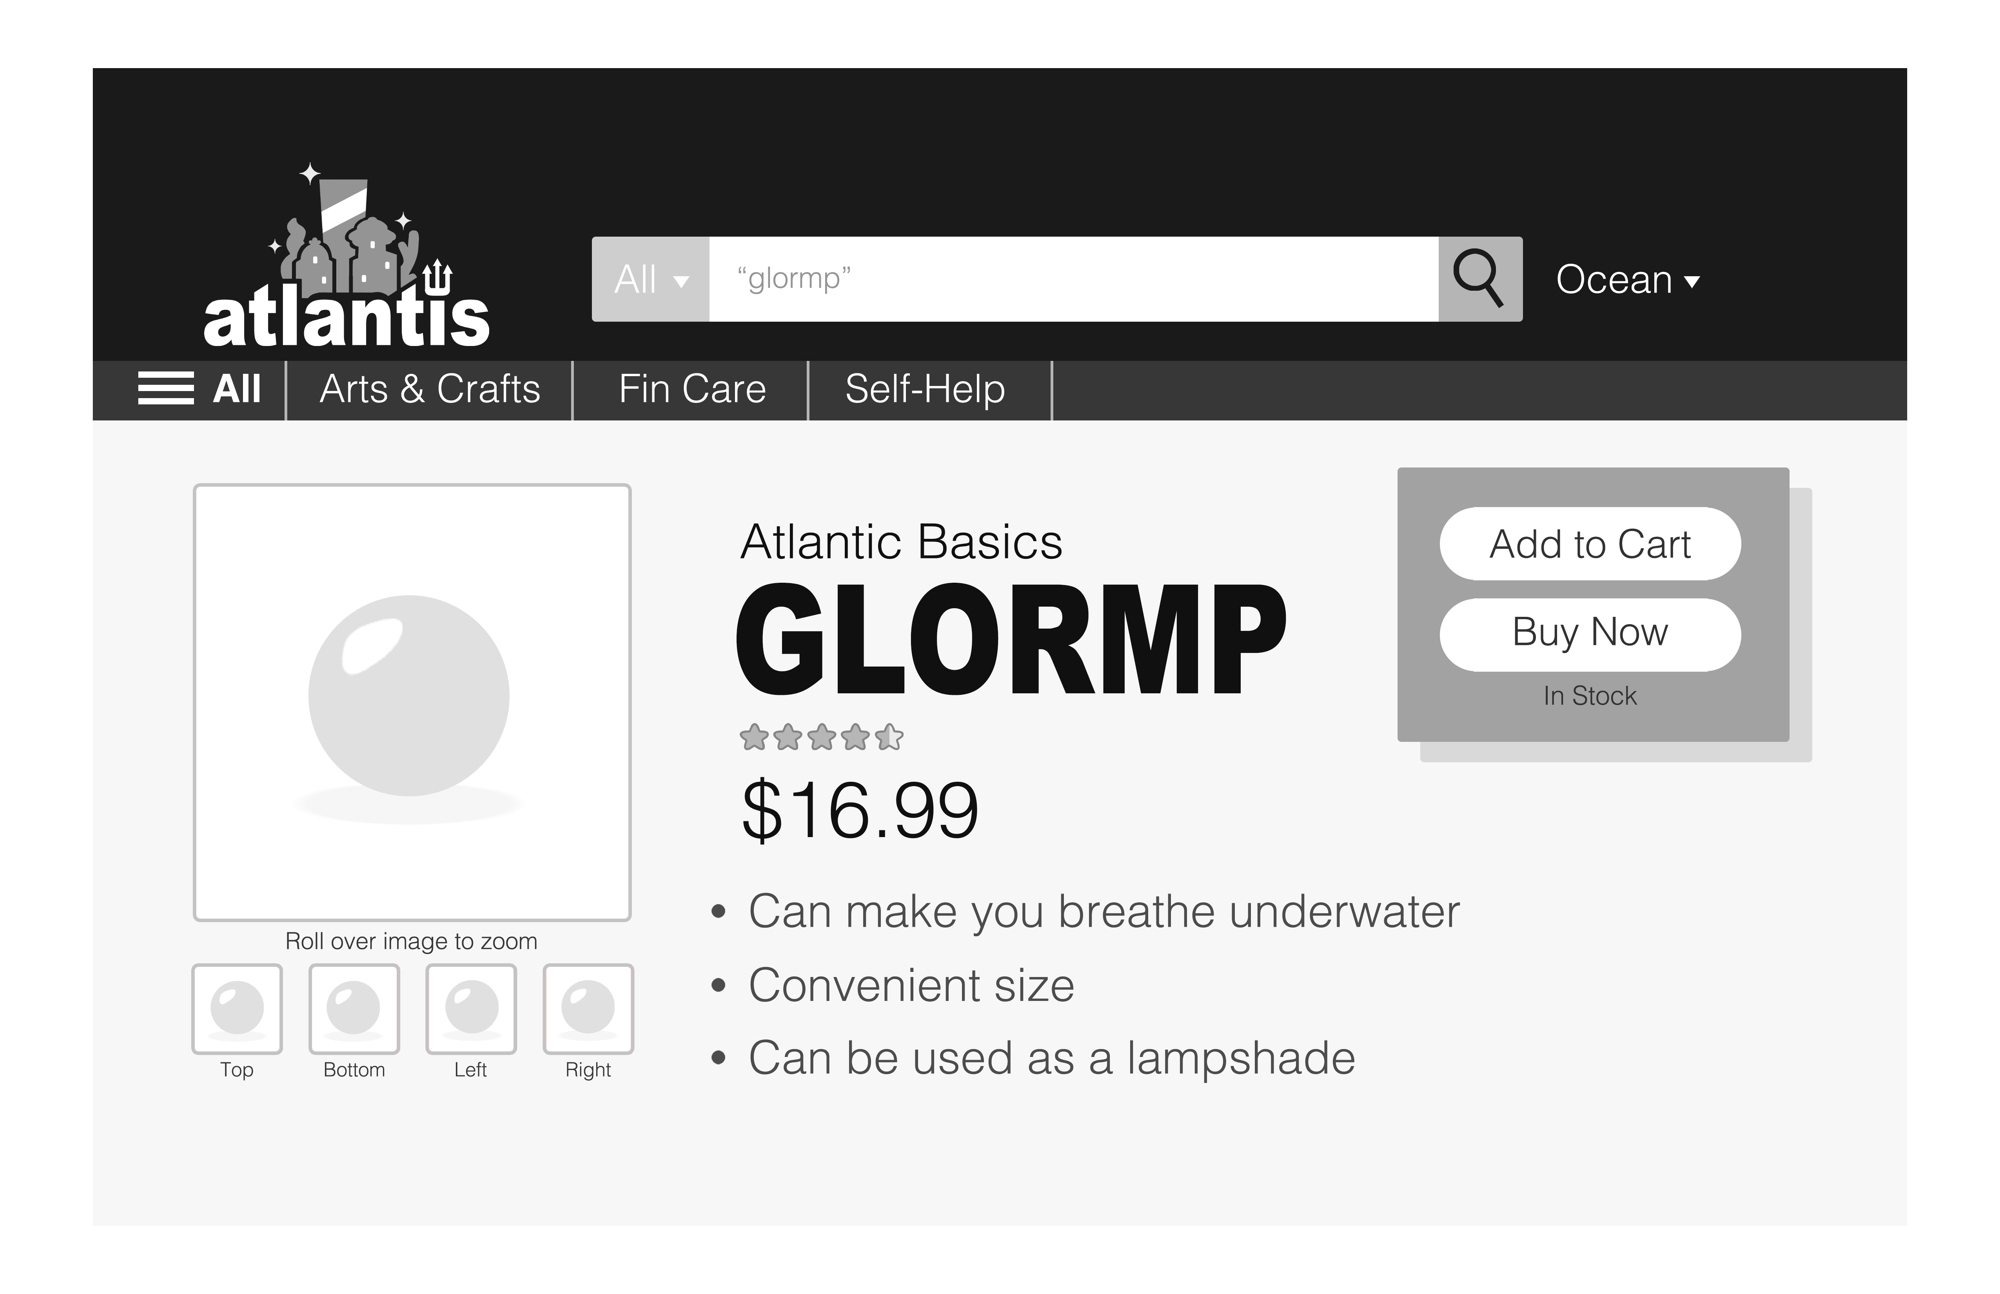
Task: Select the Right view thumbnail
Action: point(588,1008)
